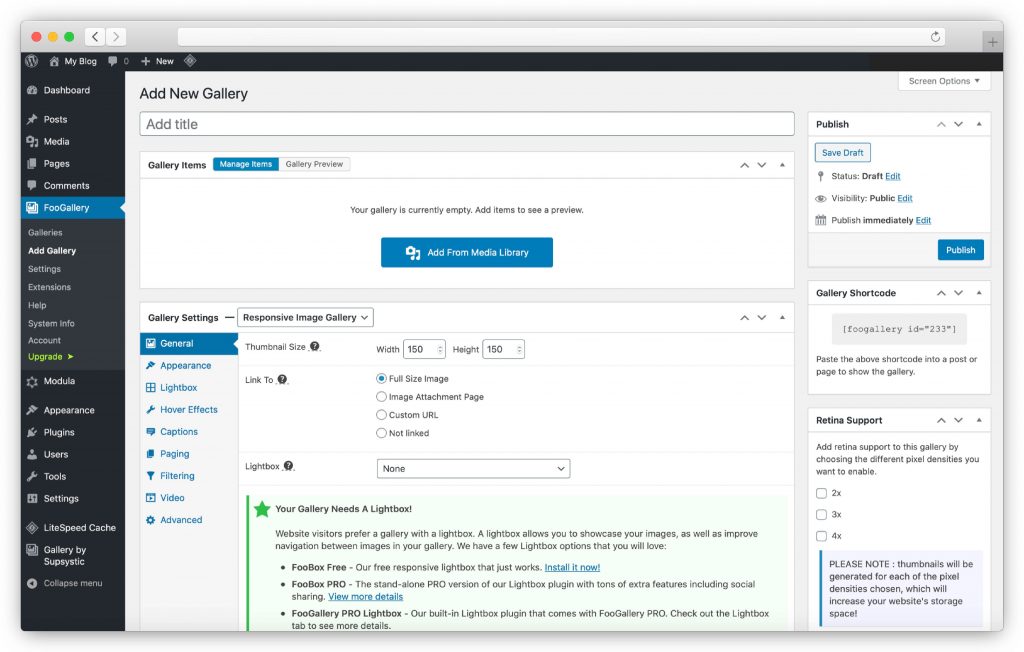Click the Link To help icon
The height and width of the screenshot is (652, 1024).
click(x=282, y=380)
